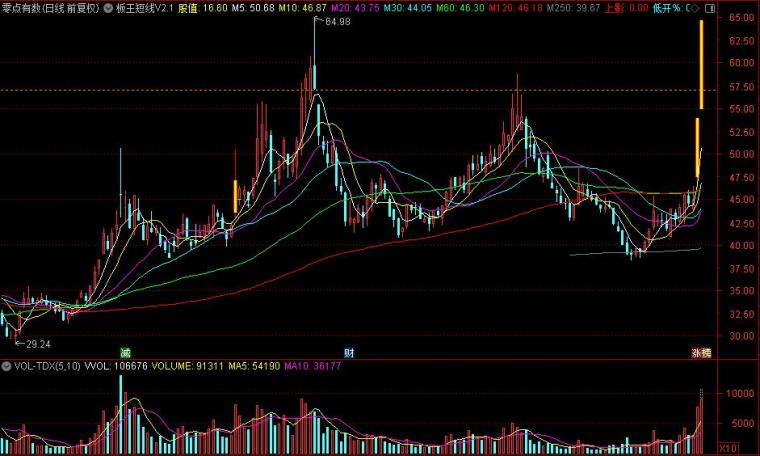Click the purple MA10 volume readout
The width and height of the screenshot is (760, 456).
(313, 366)
